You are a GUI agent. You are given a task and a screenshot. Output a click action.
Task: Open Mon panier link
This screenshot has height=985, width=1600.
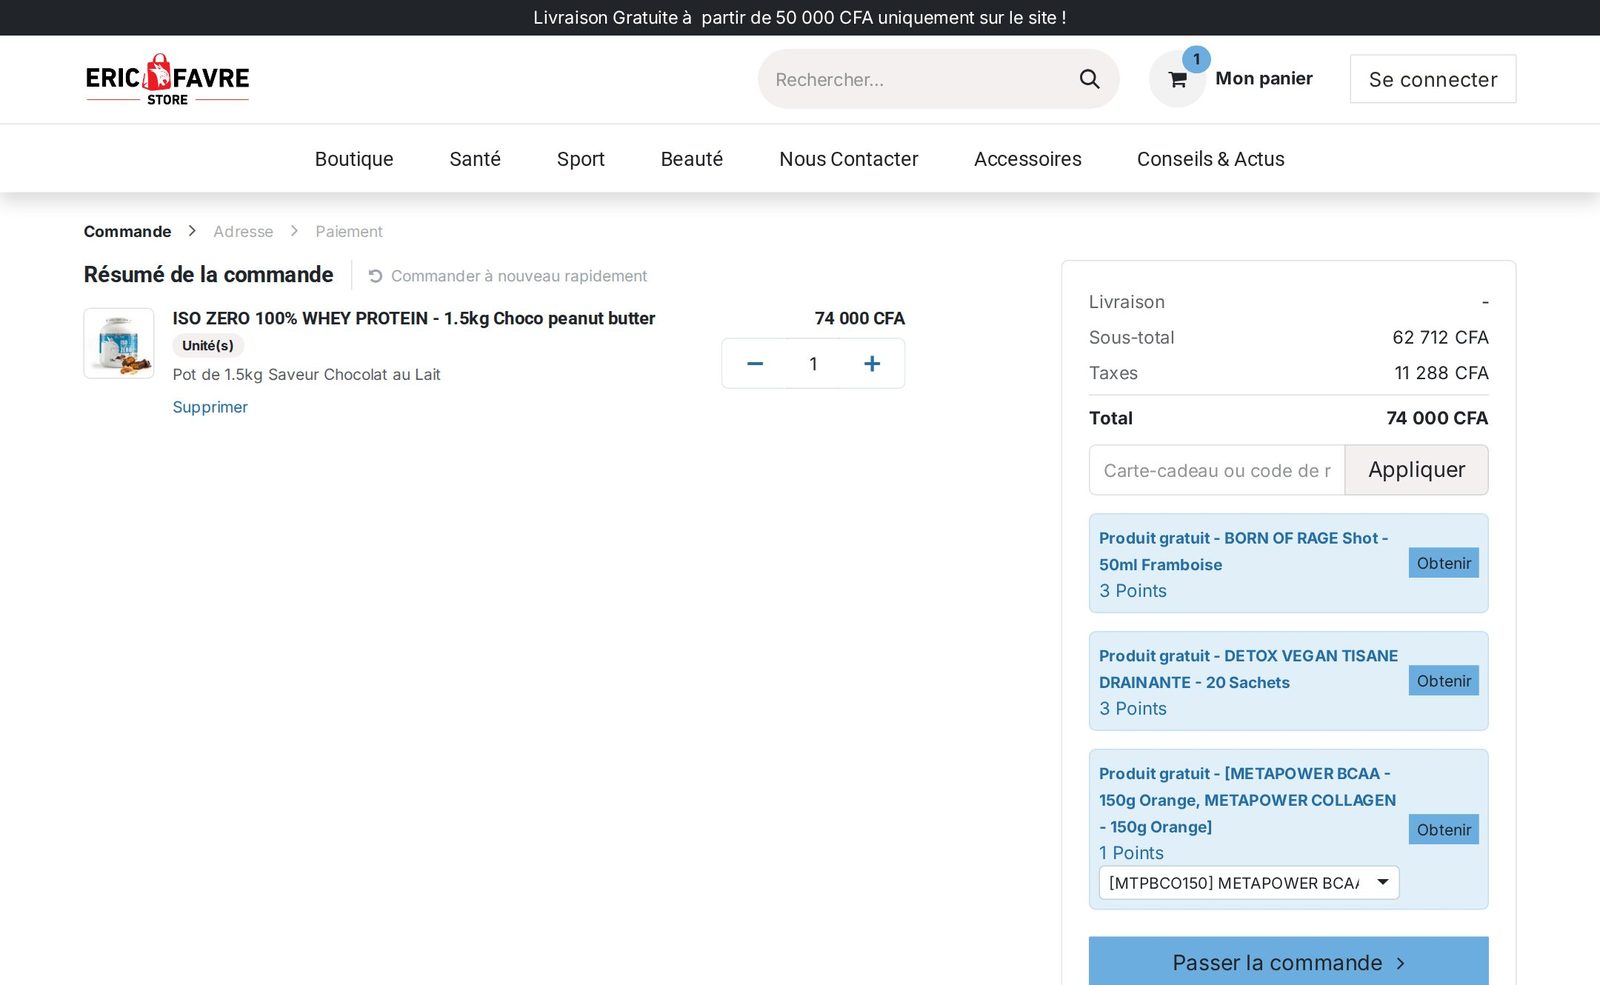tap(1264, 78)
